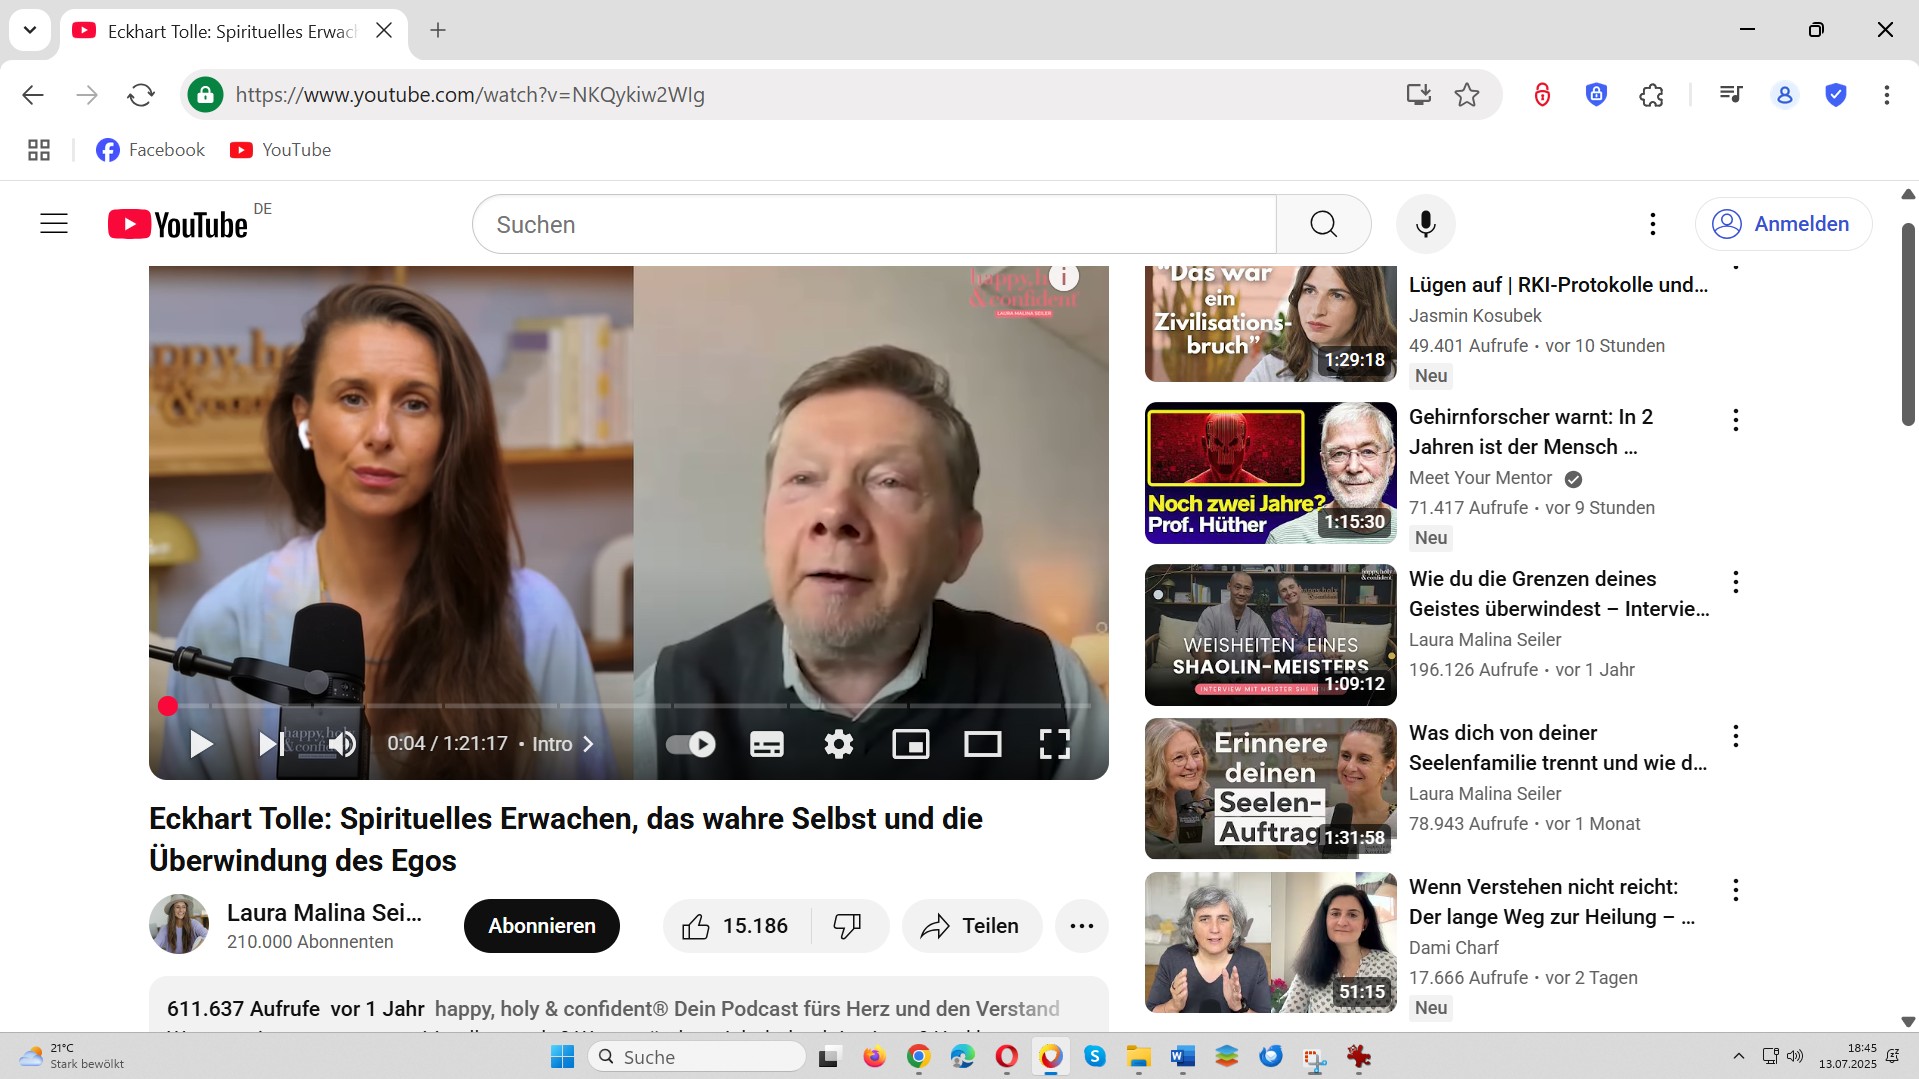Image resolution: width=1919 pixels, height=1079 pixels.
Task: Open miniplayer for the video
Action: (x=910, y=744)
